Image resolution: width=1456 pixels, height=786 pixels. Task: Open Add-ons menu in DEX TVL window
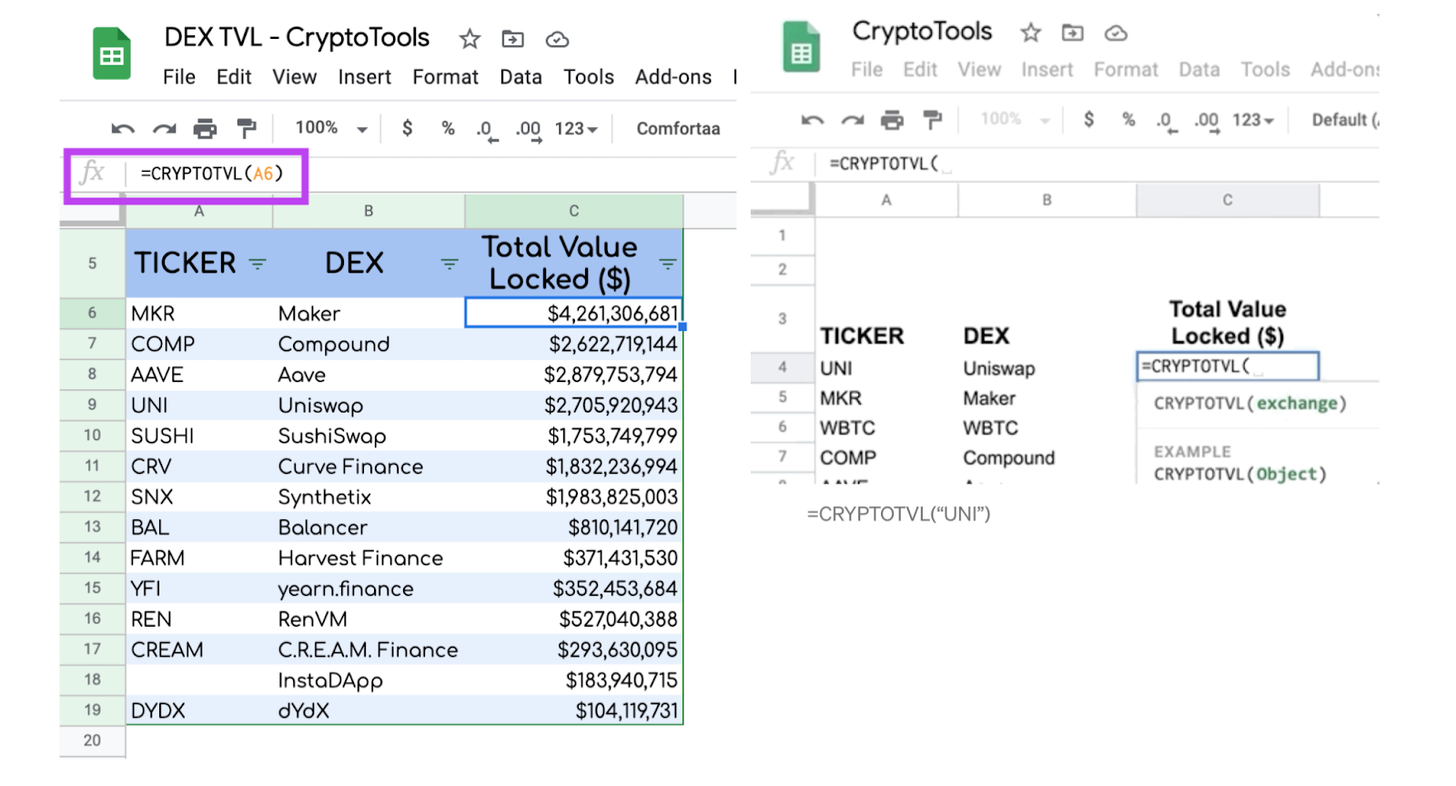pos(673,77)
